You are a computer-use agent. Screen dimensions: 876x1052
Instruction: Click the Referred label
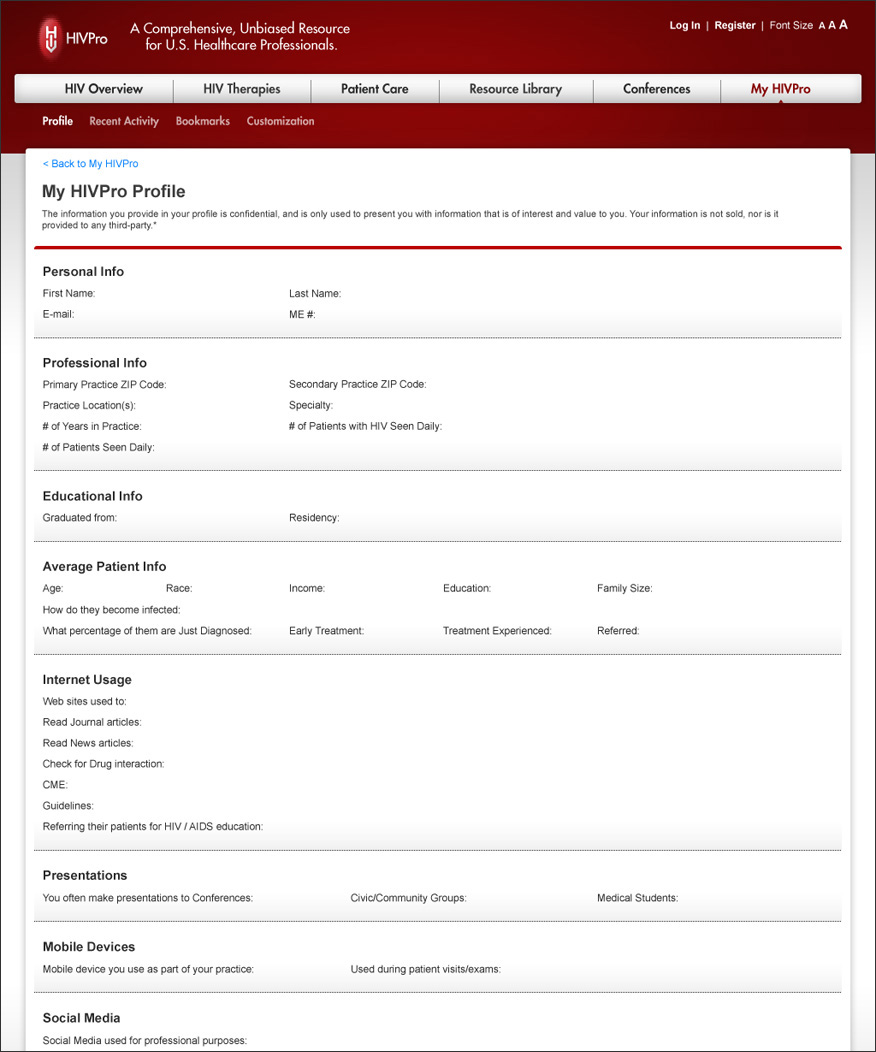[618, 631]
